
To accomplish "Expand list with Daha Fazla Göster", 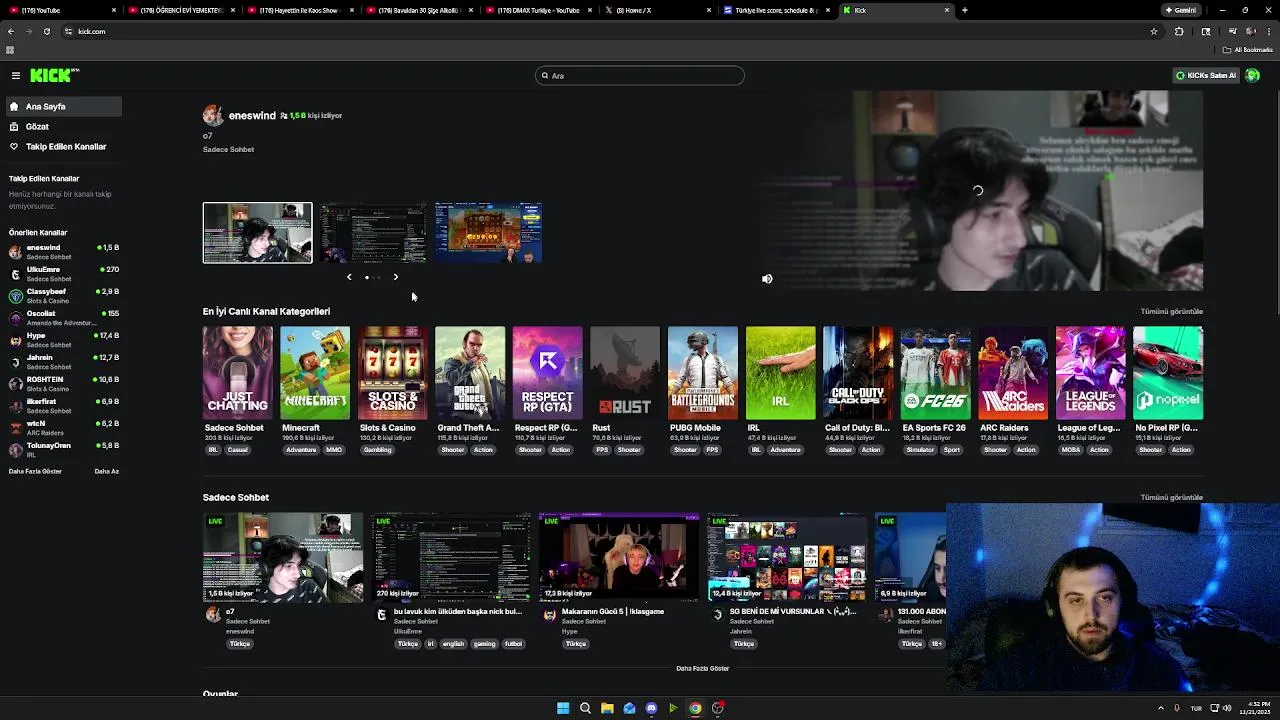I will click(35, 471).
